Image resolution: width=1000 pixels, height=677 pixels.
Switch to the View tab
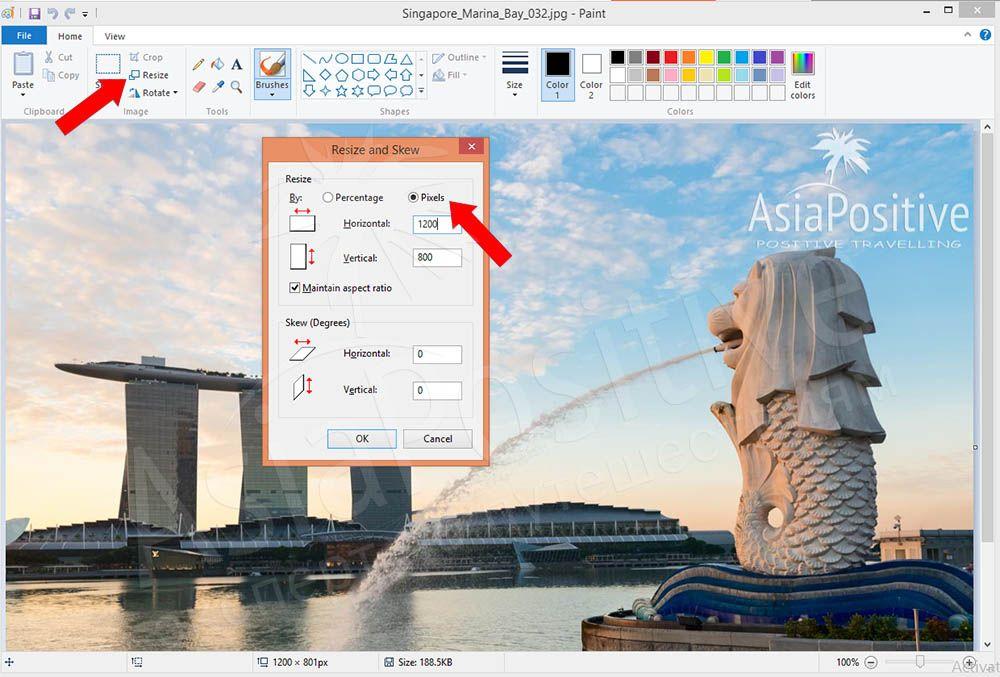(x=115, y=36)
